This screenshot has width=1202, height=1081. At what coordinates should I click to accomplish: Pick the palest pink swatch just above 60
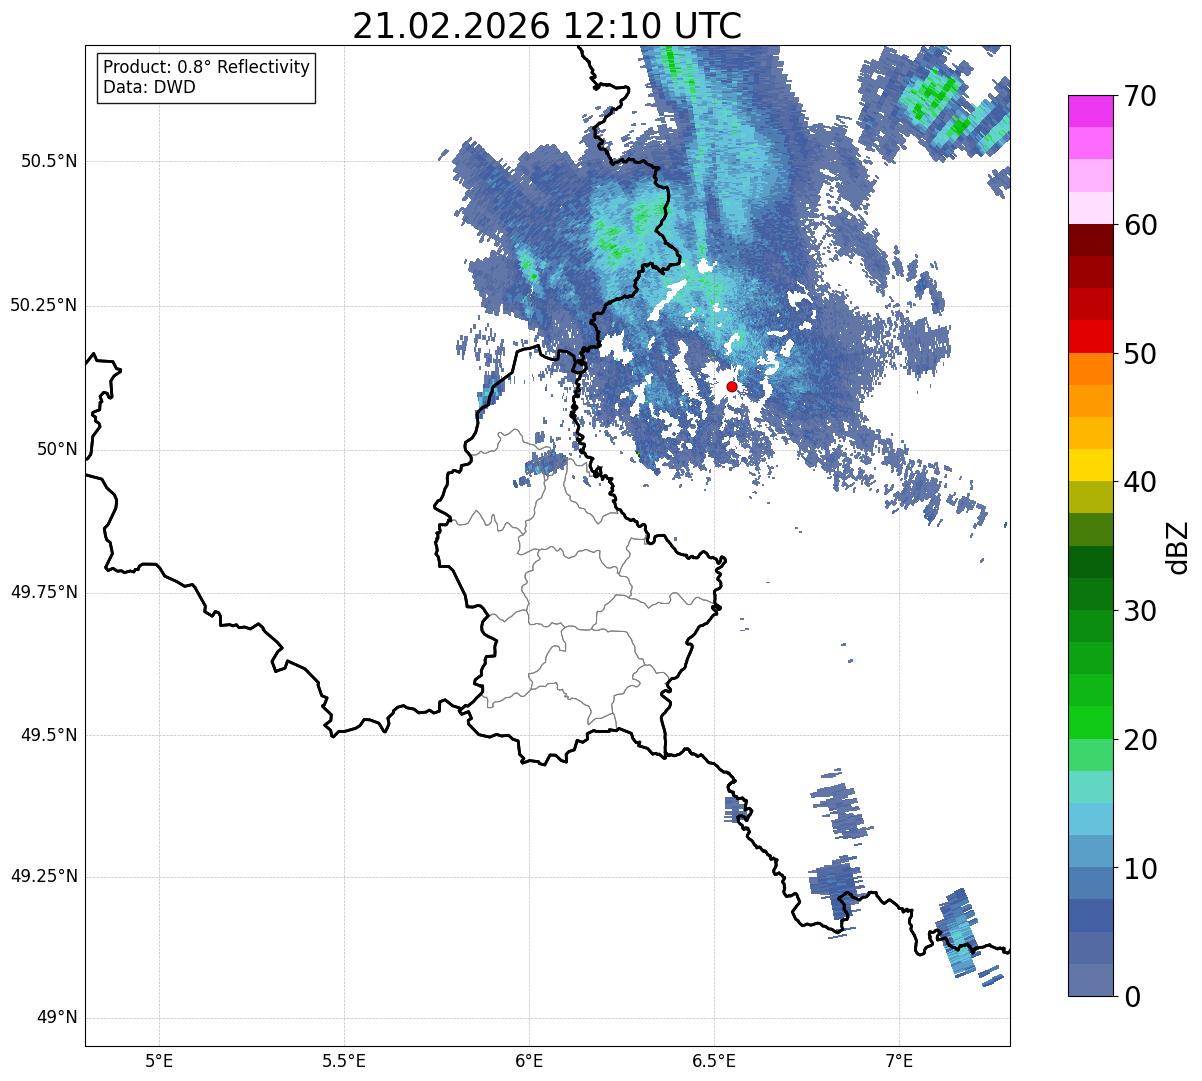(1091, 208)
